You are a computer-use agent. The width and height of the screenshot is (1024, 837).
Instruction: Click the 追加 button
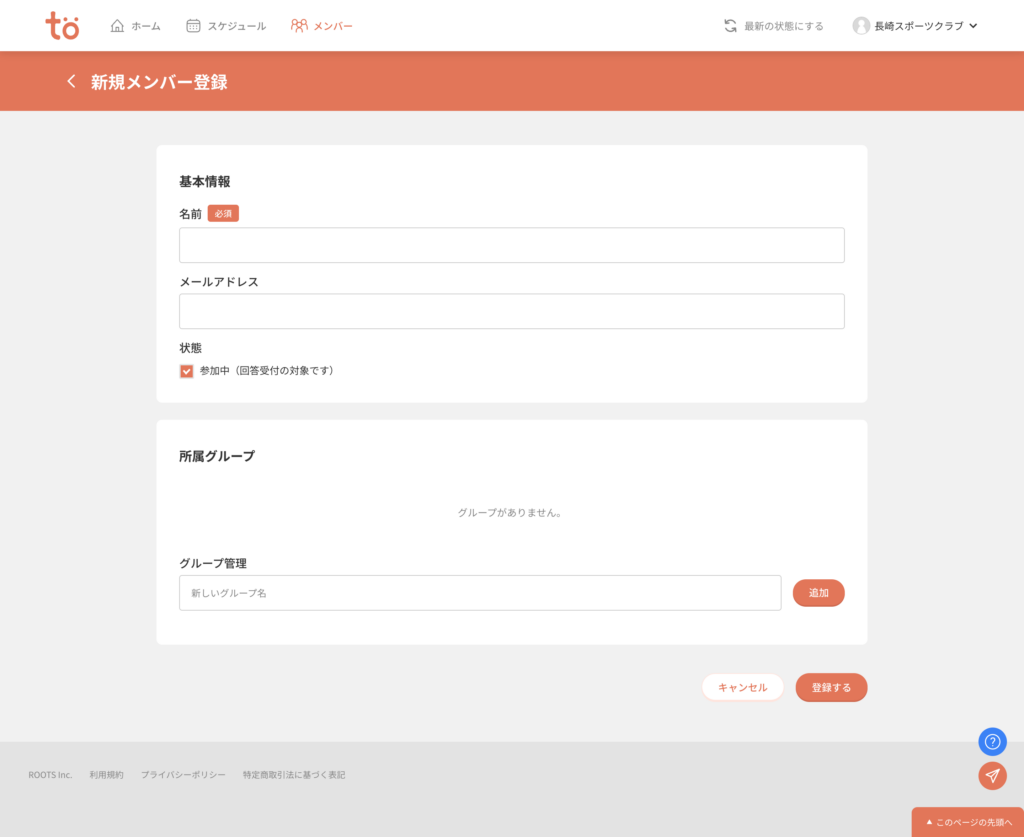click(818, 593)
